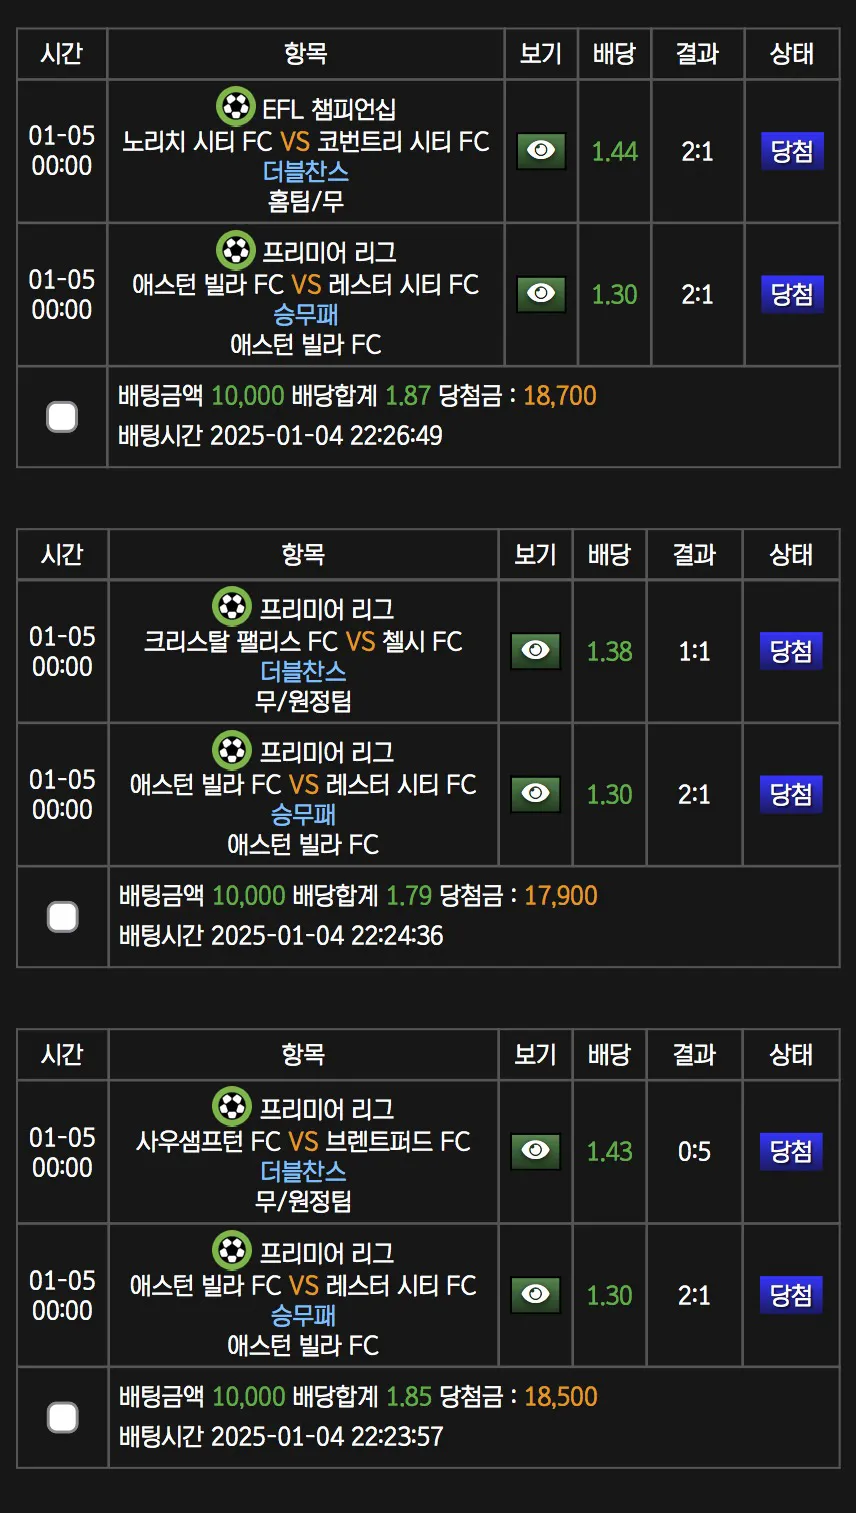Click the 더블찬스 link under Norwich vs Coventry
The width and height of the screenshot is (856, 1513).
pyautogui.click(x=306, y=171)
